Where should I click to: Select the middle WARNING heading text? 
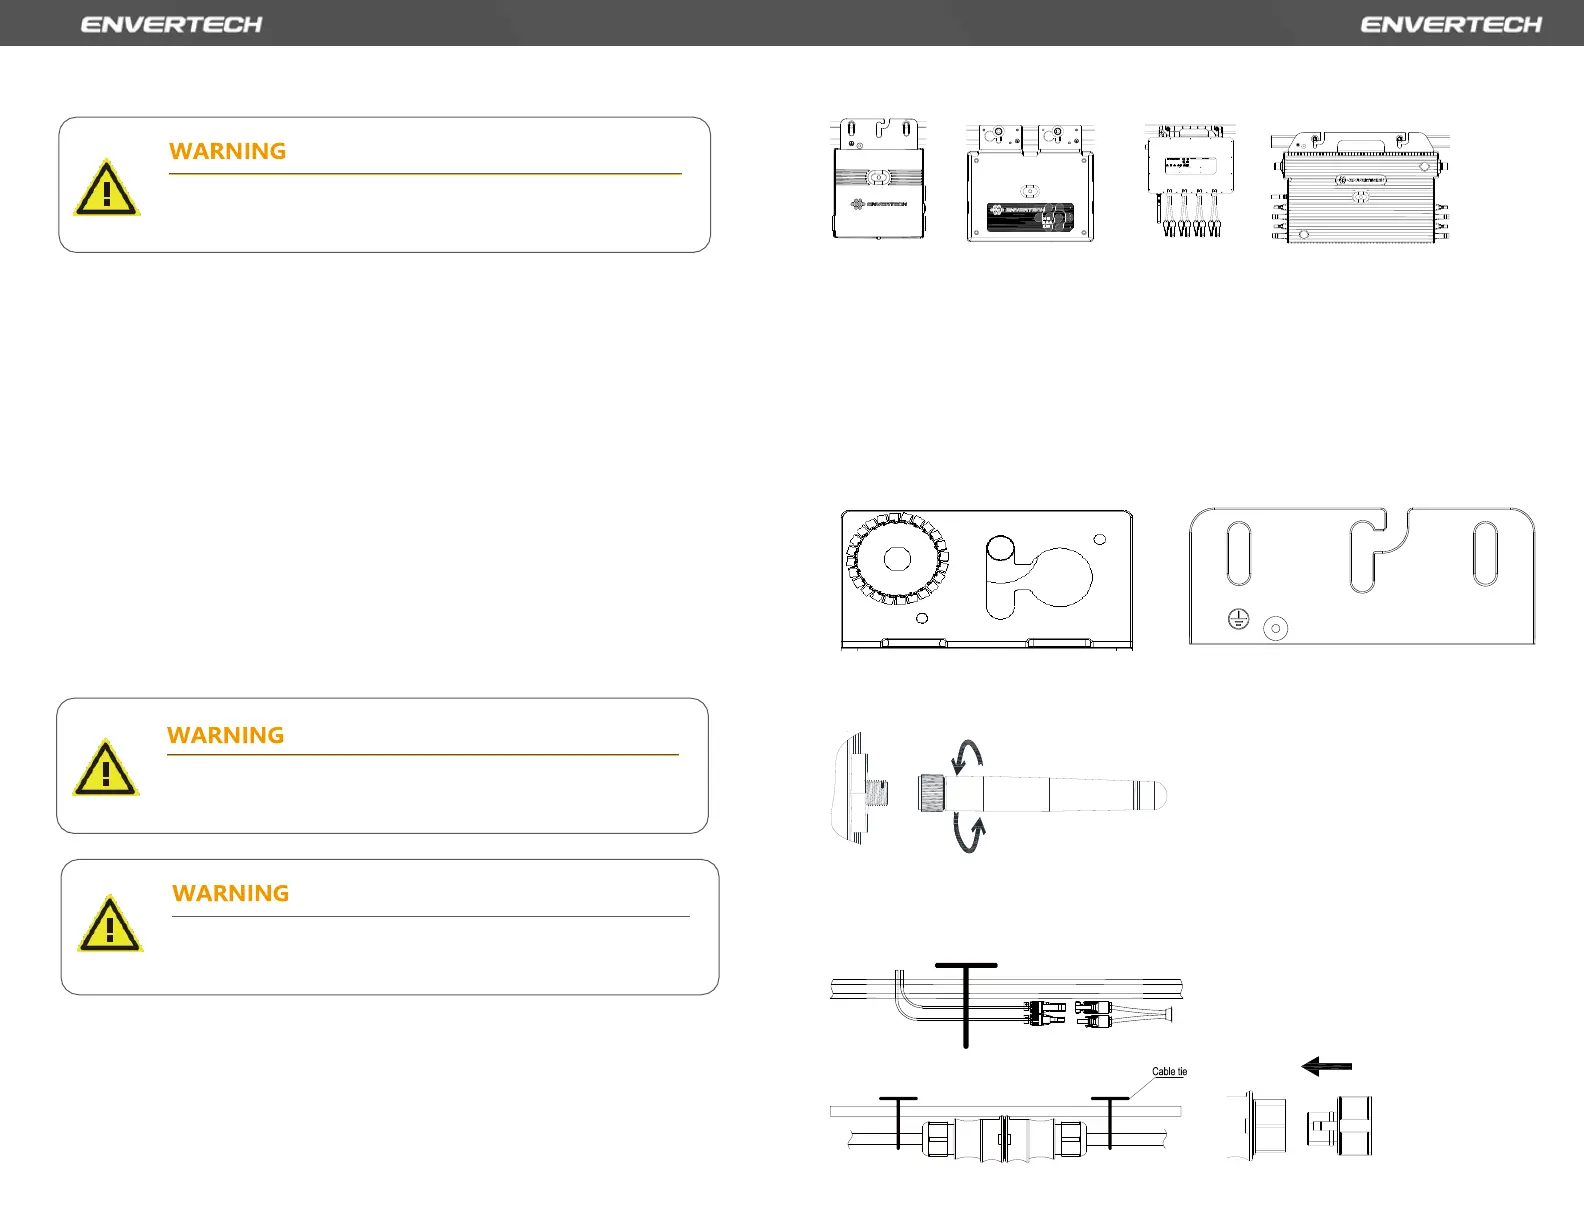click(226, 735)
